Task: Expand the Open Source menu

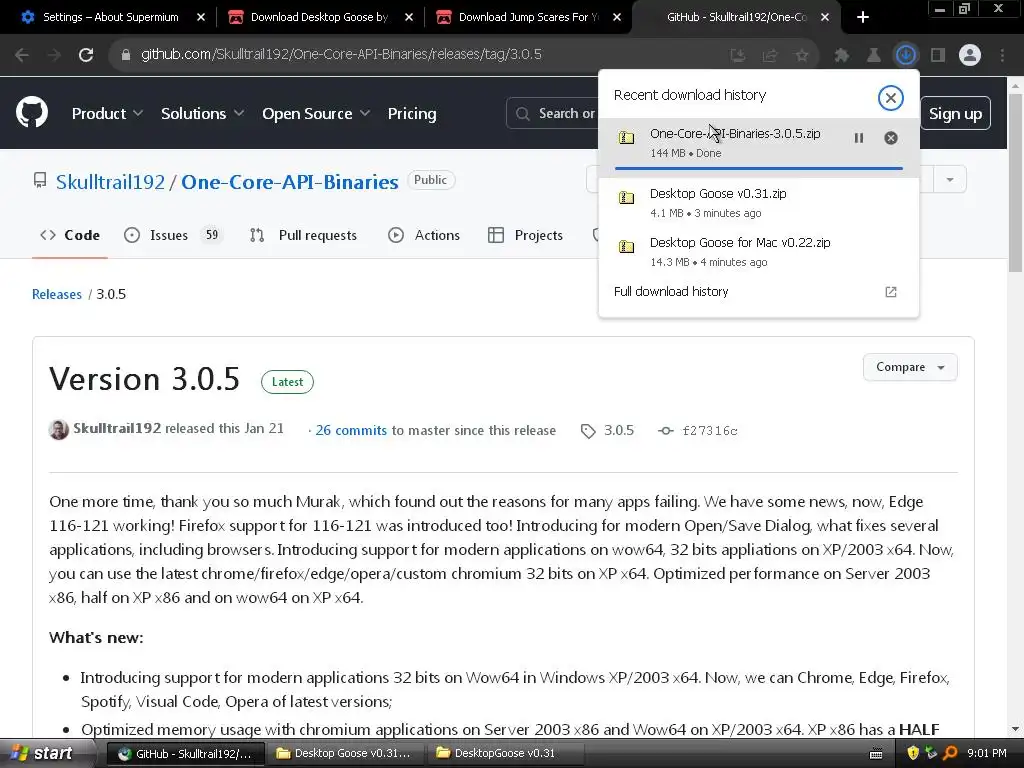Action: click(x=316, y=114)
